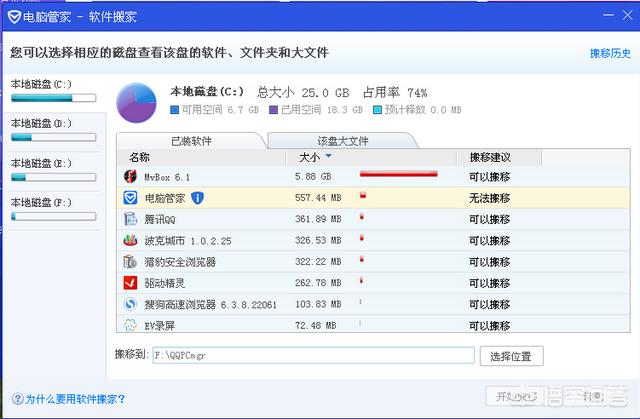The height and width of the screenshot is (419, 640).
Task: Click the blue info badge beside 电脑管家
Action: (197, 198)
